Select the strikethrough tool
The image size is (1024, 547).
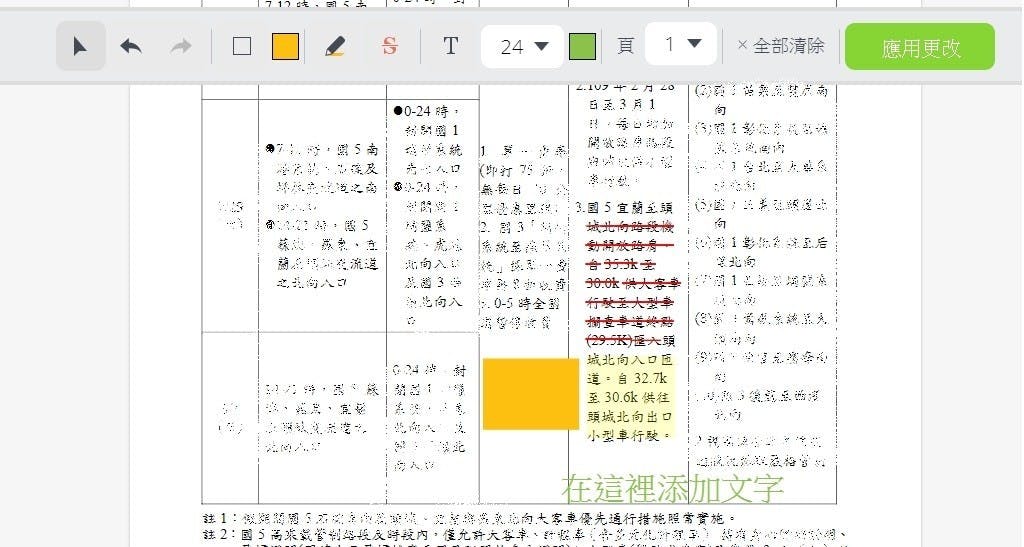(389, 46)
